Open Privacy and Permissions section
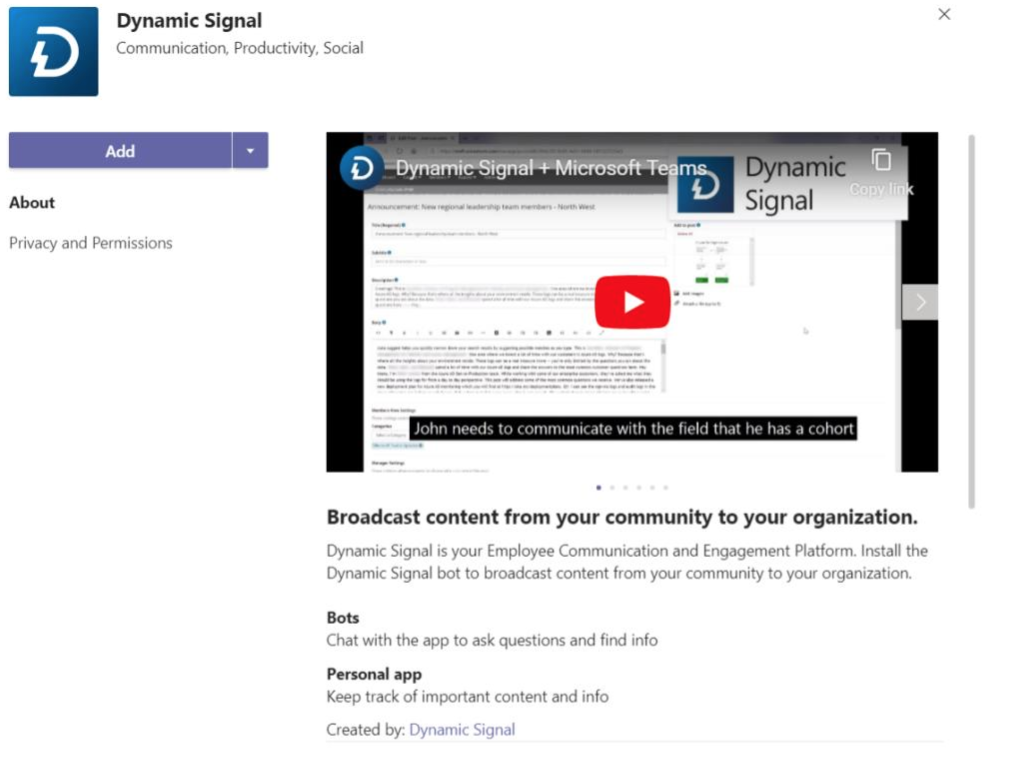1020x762 pixels. pyautogui.click(x=91, y=243)
